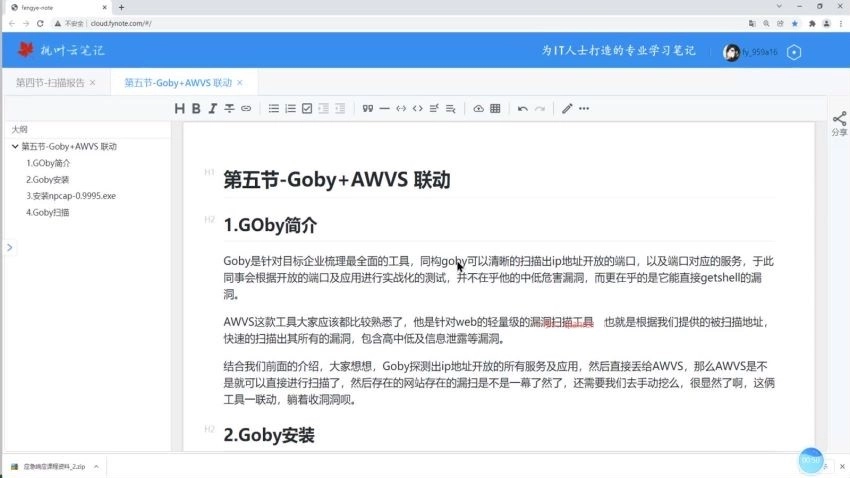Click the 第五节-Goby+AWVS 联动 document title
Image resolution: width=850 pixels, height=478 pixels.
[x=337, y=180]
